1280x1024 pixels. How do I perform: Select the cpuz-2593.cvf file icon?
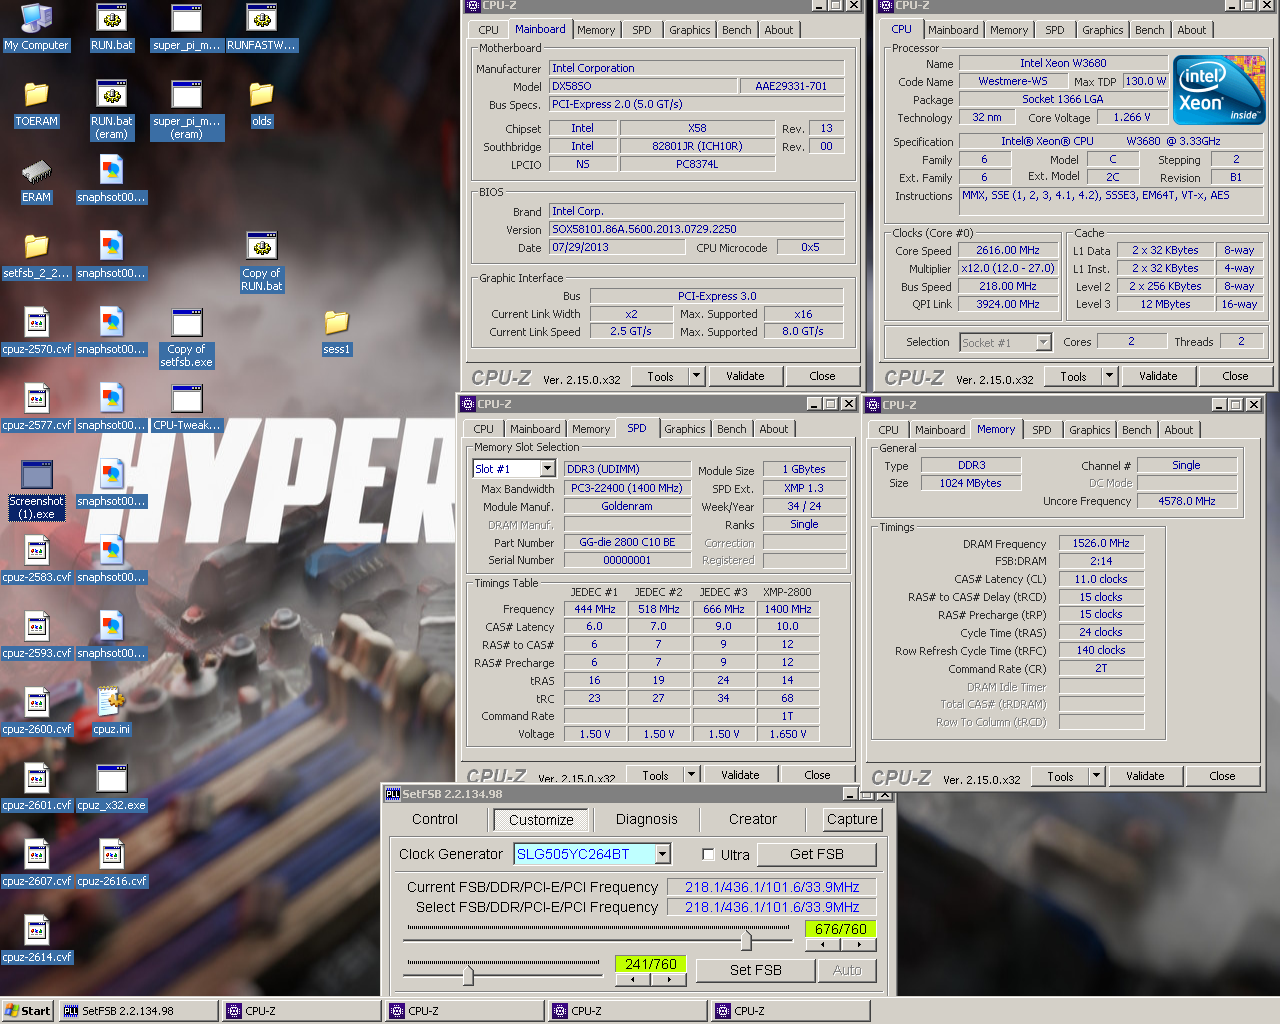pyautogui.click(x=37, y=635)
